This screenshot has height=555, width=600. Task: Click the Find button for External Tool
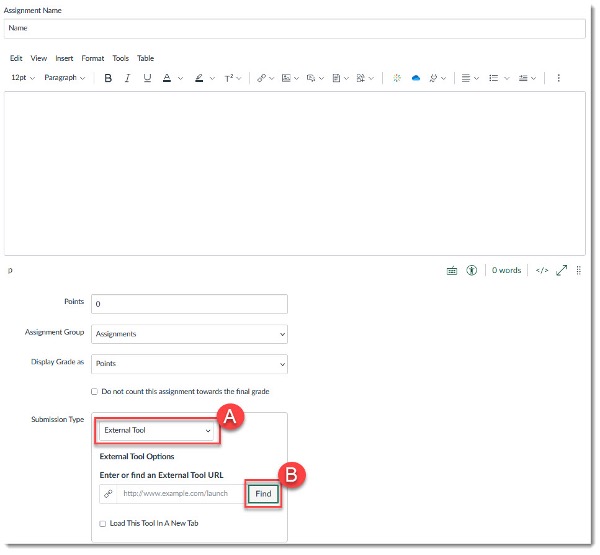point(263,494)
